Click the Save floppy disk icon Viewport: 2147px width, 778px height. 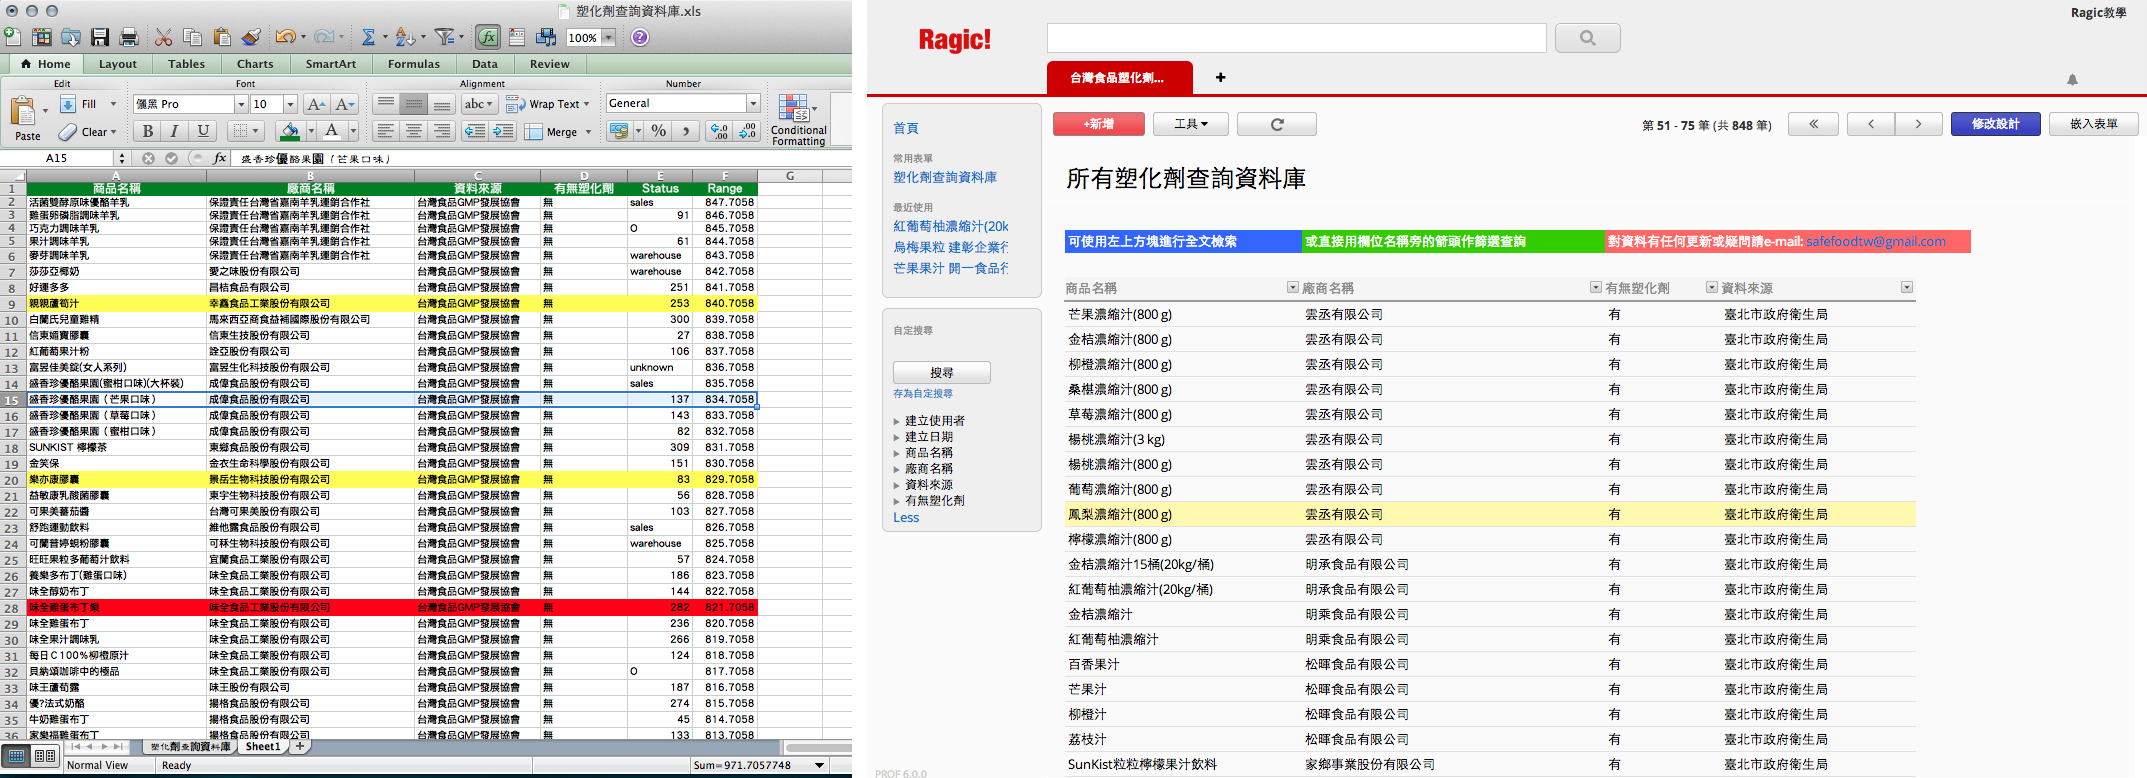point(100,37)
